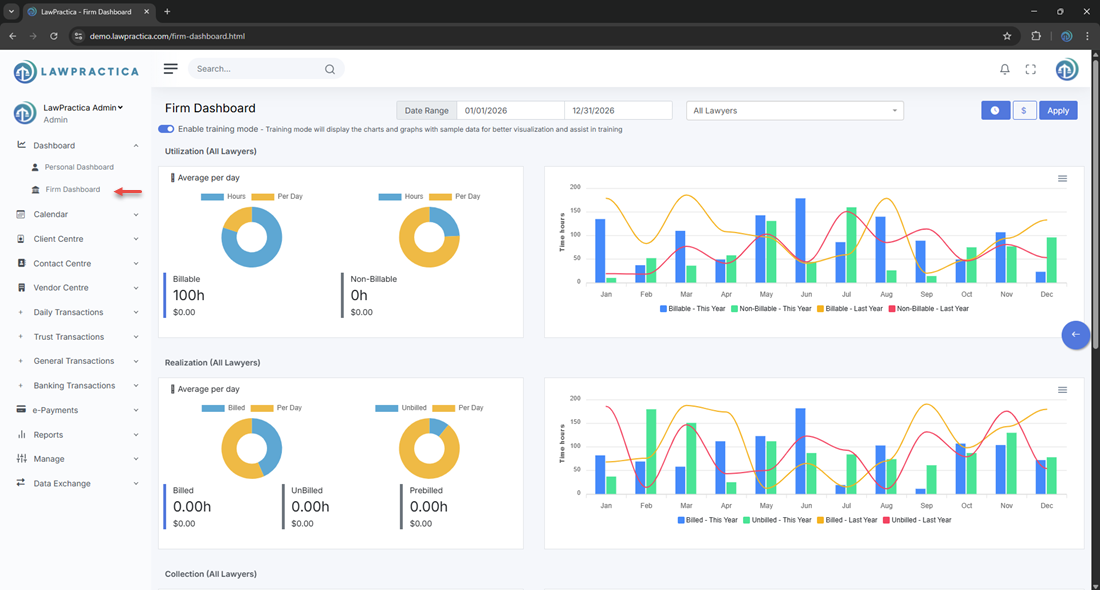Click the start date field 01/01/2026
Image resolution: width=1100 pixels, height=590 pixels.
tap(510, 111)
